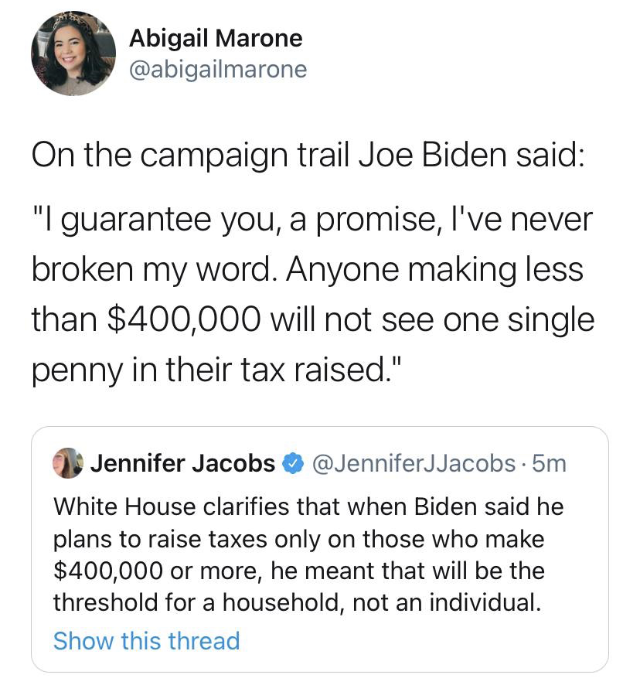
Task: Click the blue verified badge icon
Action: (292, 464)
